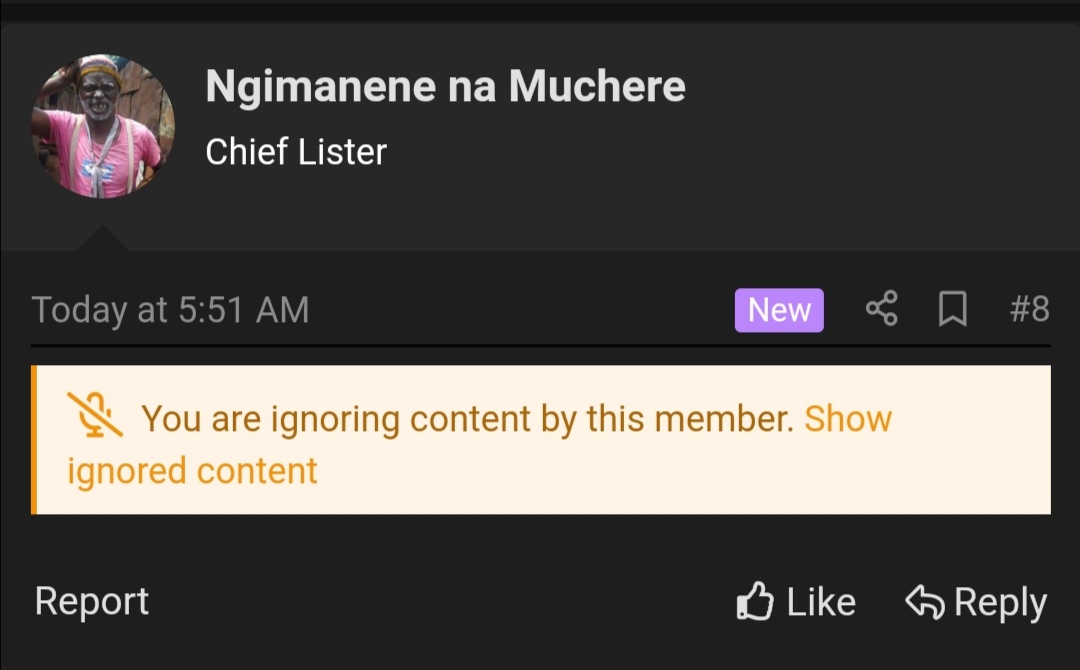The image size is (1080, 670).
Task: Click the word Show in ignore notice
Action: pos(848,418)
